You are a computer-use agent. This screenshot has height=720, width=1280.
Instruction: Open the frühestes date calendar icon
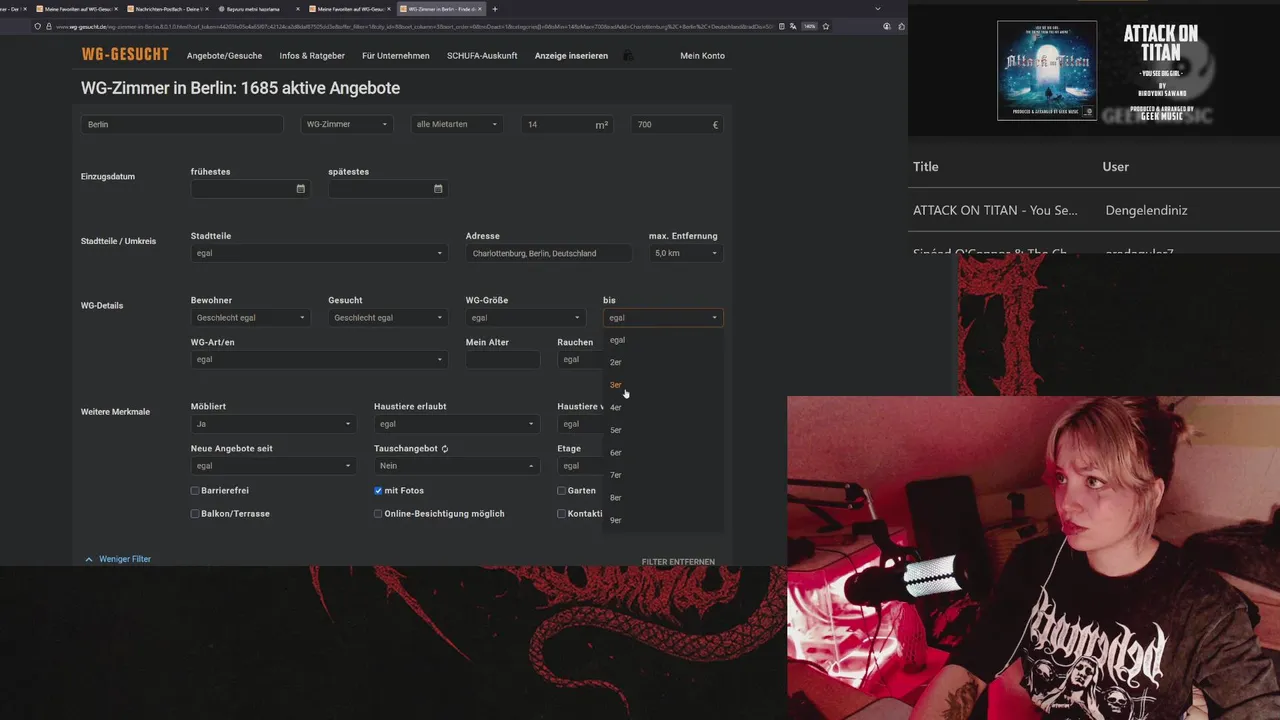[x=300, y=189]
